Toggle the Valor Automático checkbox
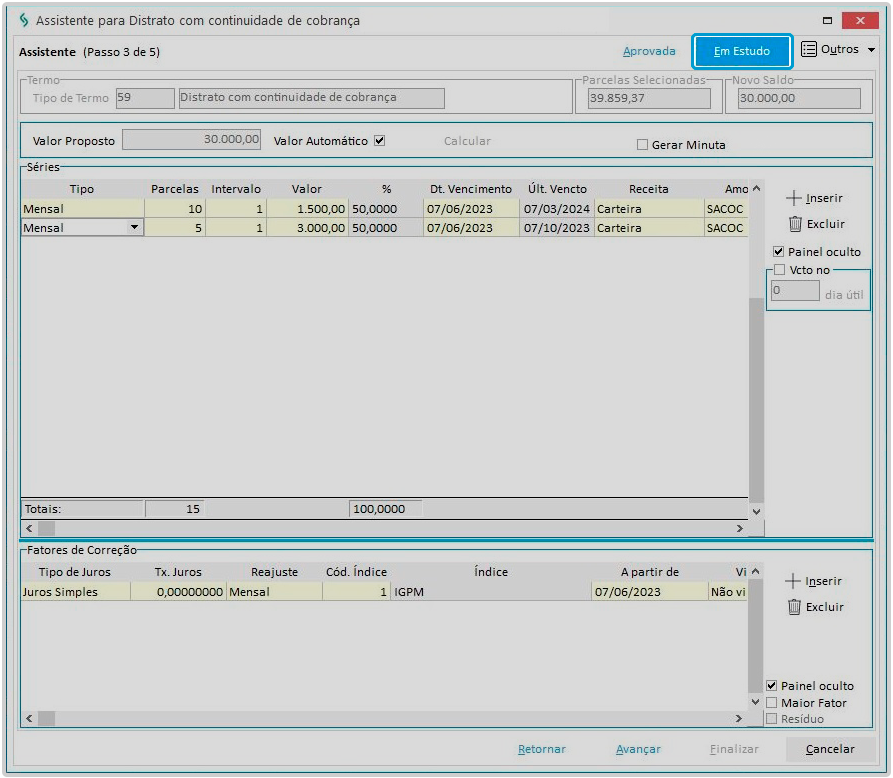Screen dimensions: 893x778 [x=379, y=141]
